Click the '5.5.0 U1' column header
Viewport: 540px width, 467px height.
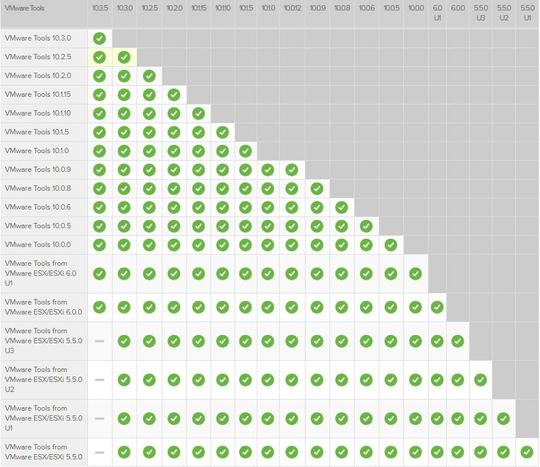[x=527, y=13]
